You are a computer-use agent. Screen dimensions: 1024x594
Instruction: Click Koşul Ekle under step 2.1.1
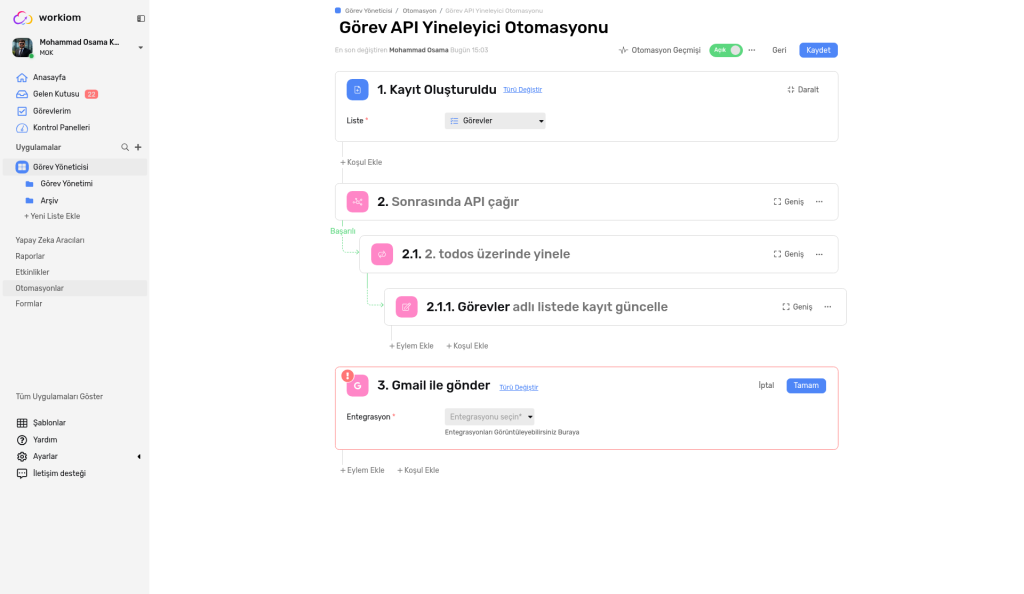coord(467,346)
